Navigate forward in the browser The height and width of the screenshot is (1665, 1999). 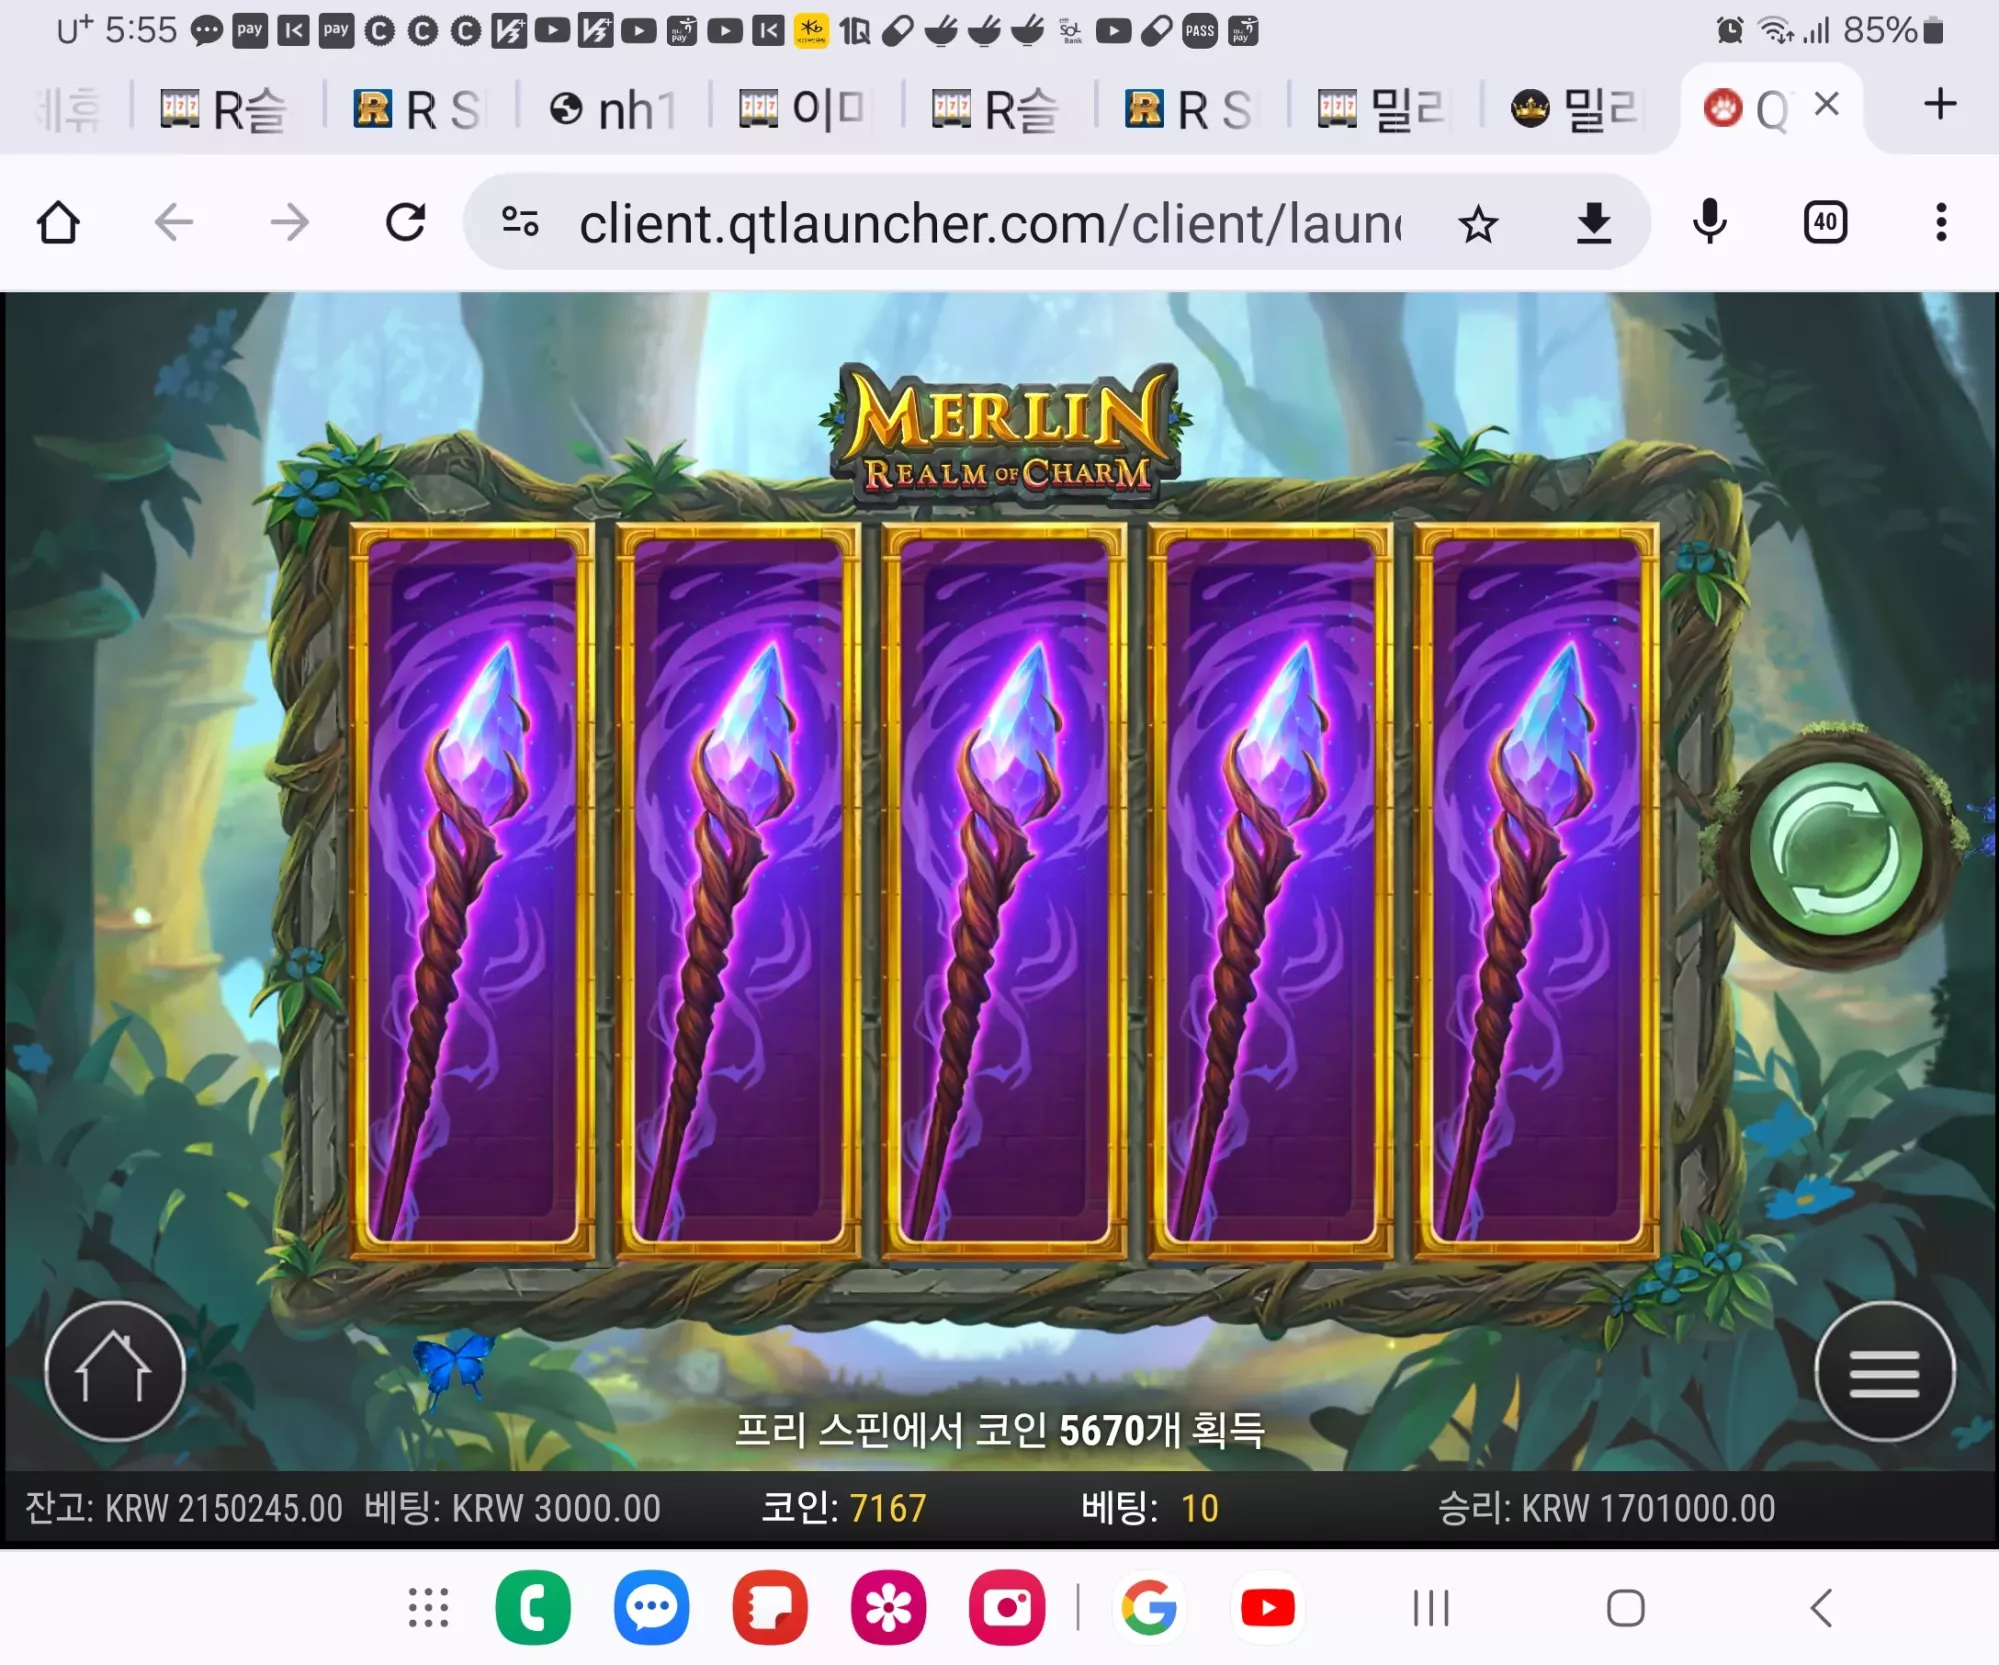coord(290,222)
